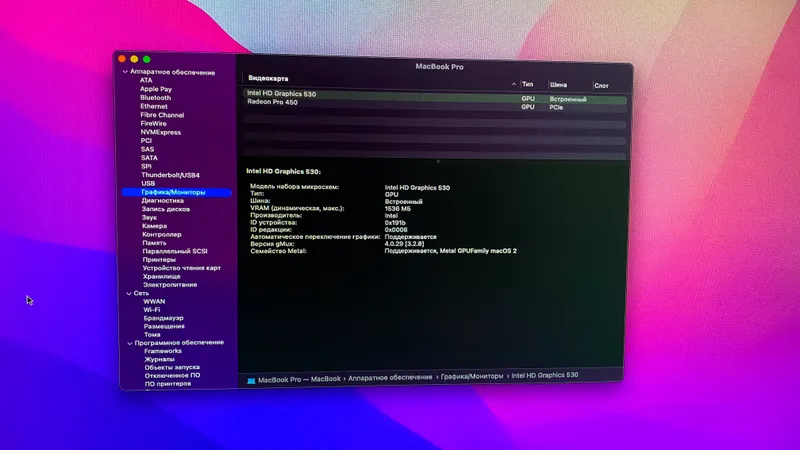This screenshot has height=450, width=800.
Task: Open Thunderbolt/USB4 entry
Action: point(170,175)
